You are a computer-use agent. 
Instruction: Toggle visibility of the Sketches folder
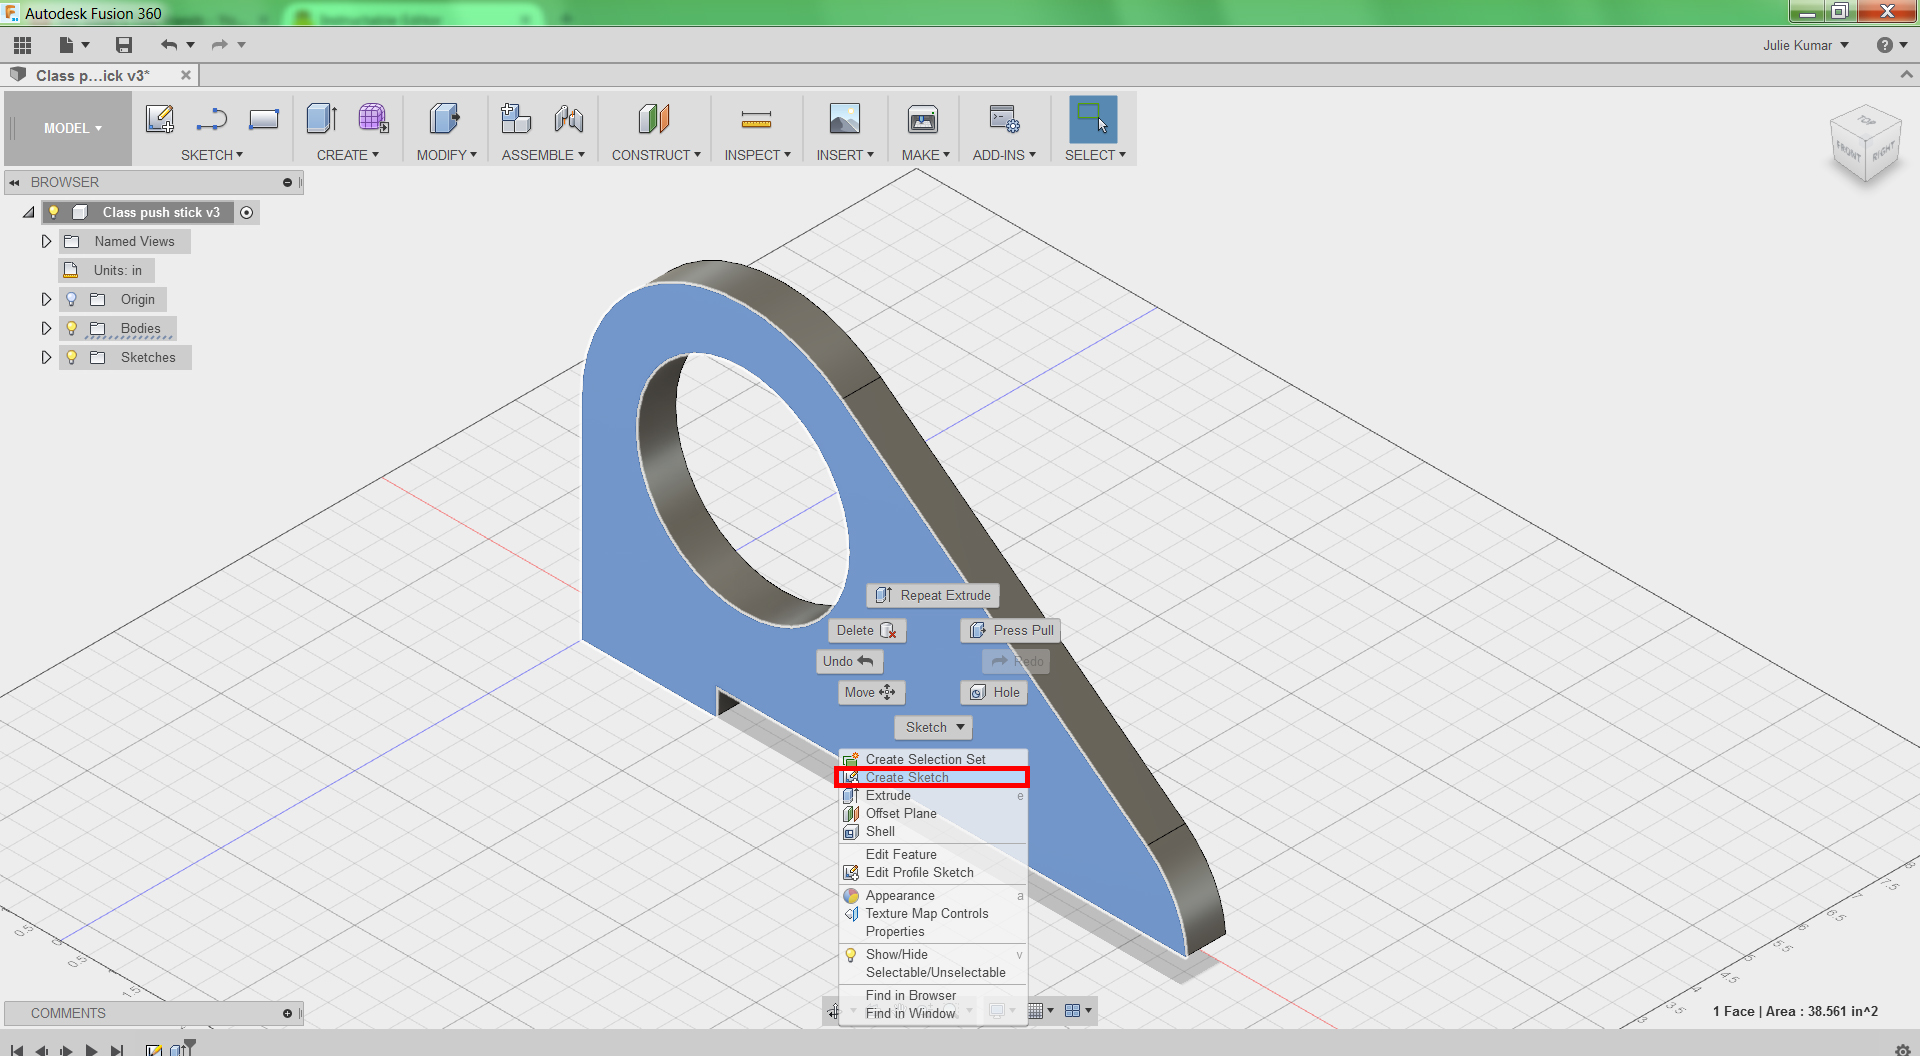[71, 357]
